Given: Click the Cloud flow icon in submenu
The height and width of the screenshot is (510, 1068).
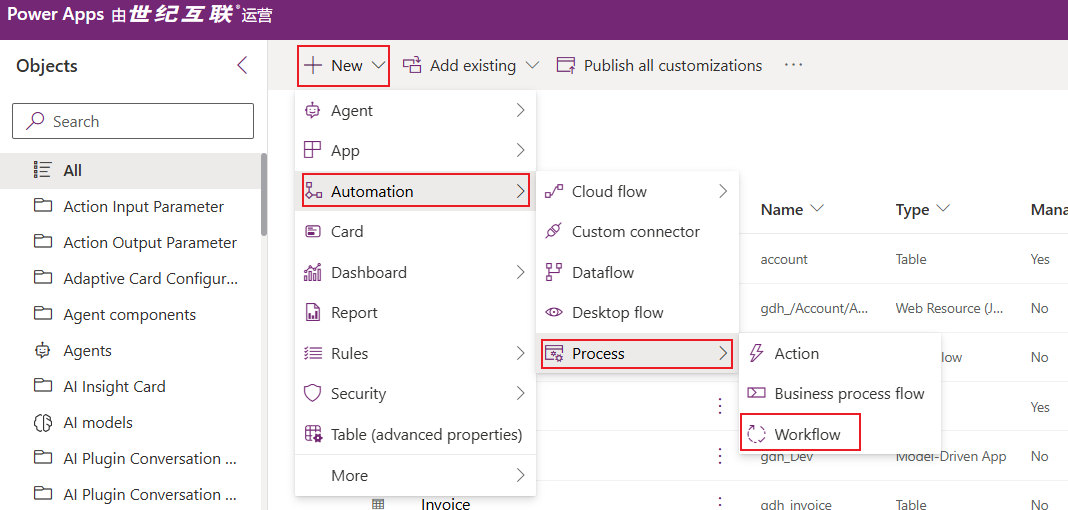Looking at the screenshot, I should (x=554, y=191).
